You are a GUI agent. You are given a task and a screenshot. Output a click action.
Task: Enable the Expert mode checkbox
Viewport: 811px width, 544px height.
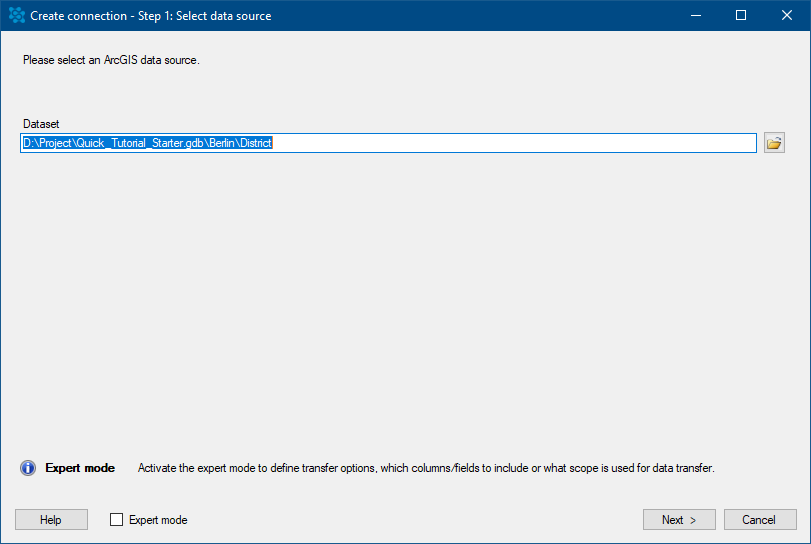point(116,520)
